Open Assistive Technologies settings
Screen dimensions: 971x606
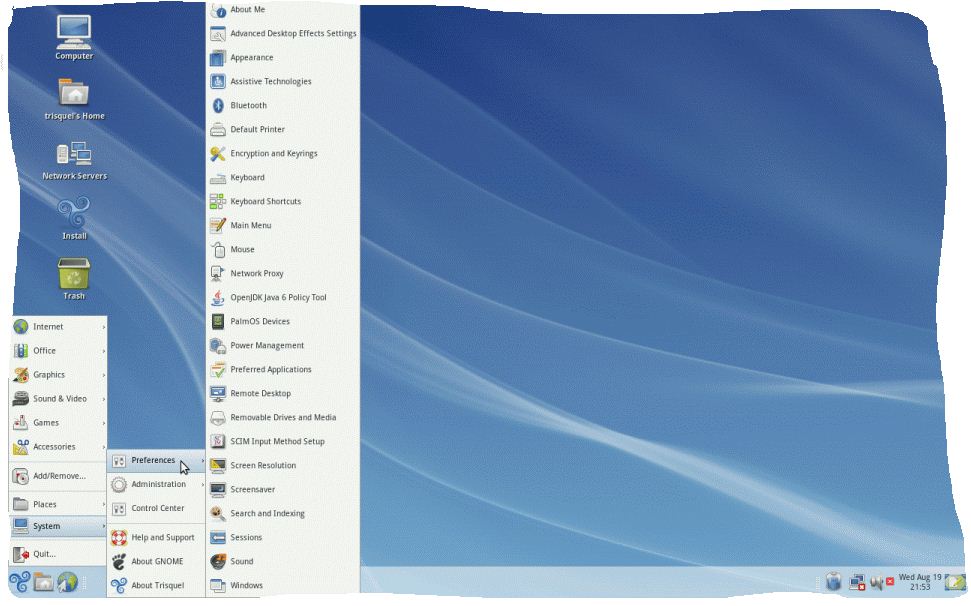point(282,82)
